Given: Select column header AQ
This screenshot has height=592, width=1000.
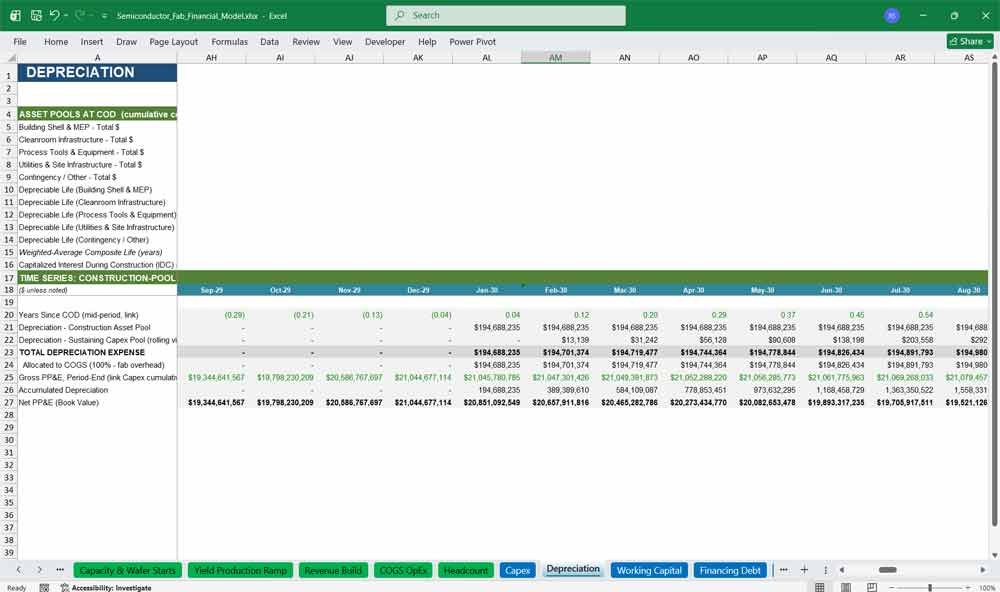Looking at the screenshot, I should [x=831, y=57].
